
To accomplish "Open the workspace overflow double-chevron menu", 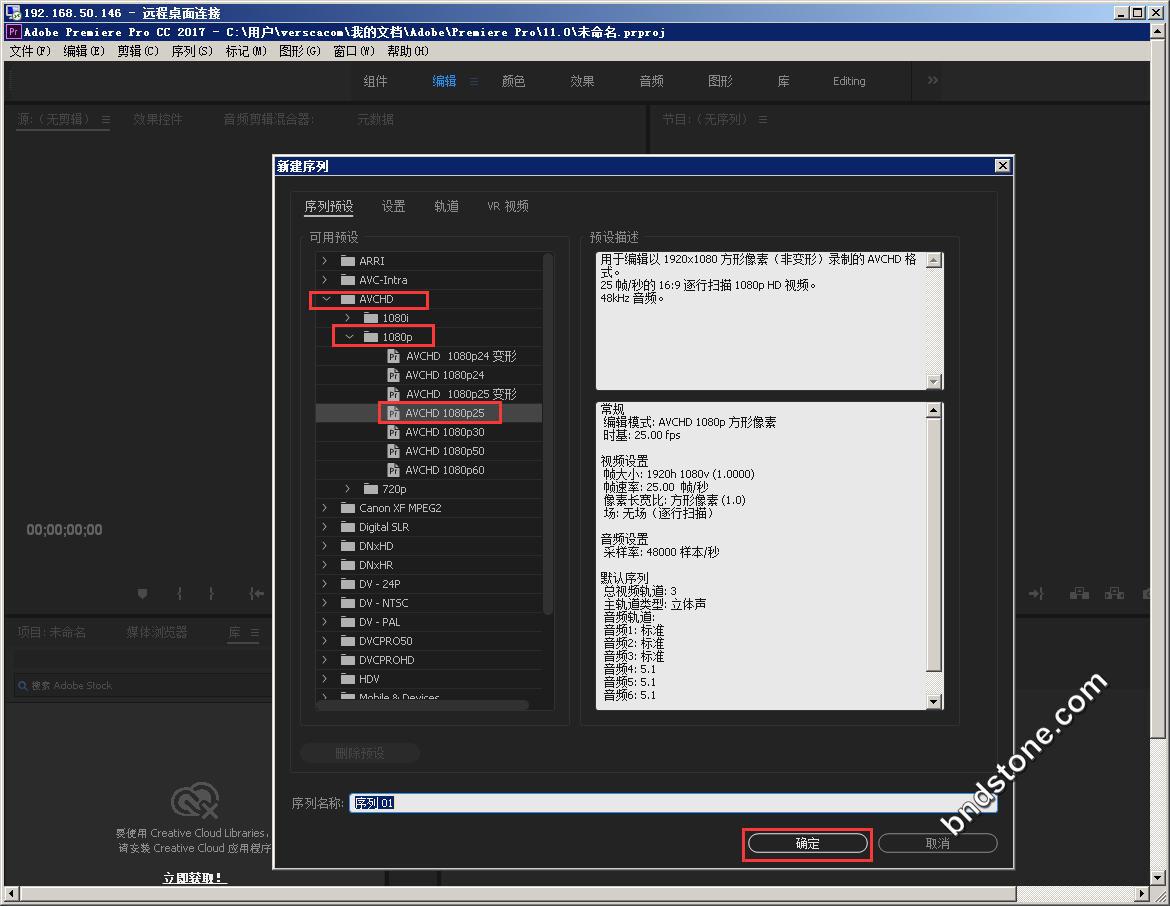I will tap(932, 81).
